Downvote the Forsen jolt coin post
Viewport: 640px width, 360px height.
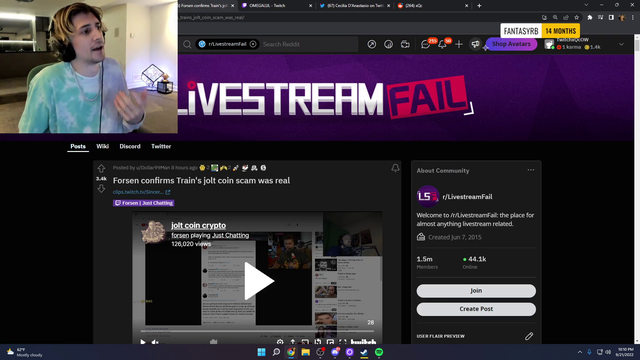pos(101,189)
